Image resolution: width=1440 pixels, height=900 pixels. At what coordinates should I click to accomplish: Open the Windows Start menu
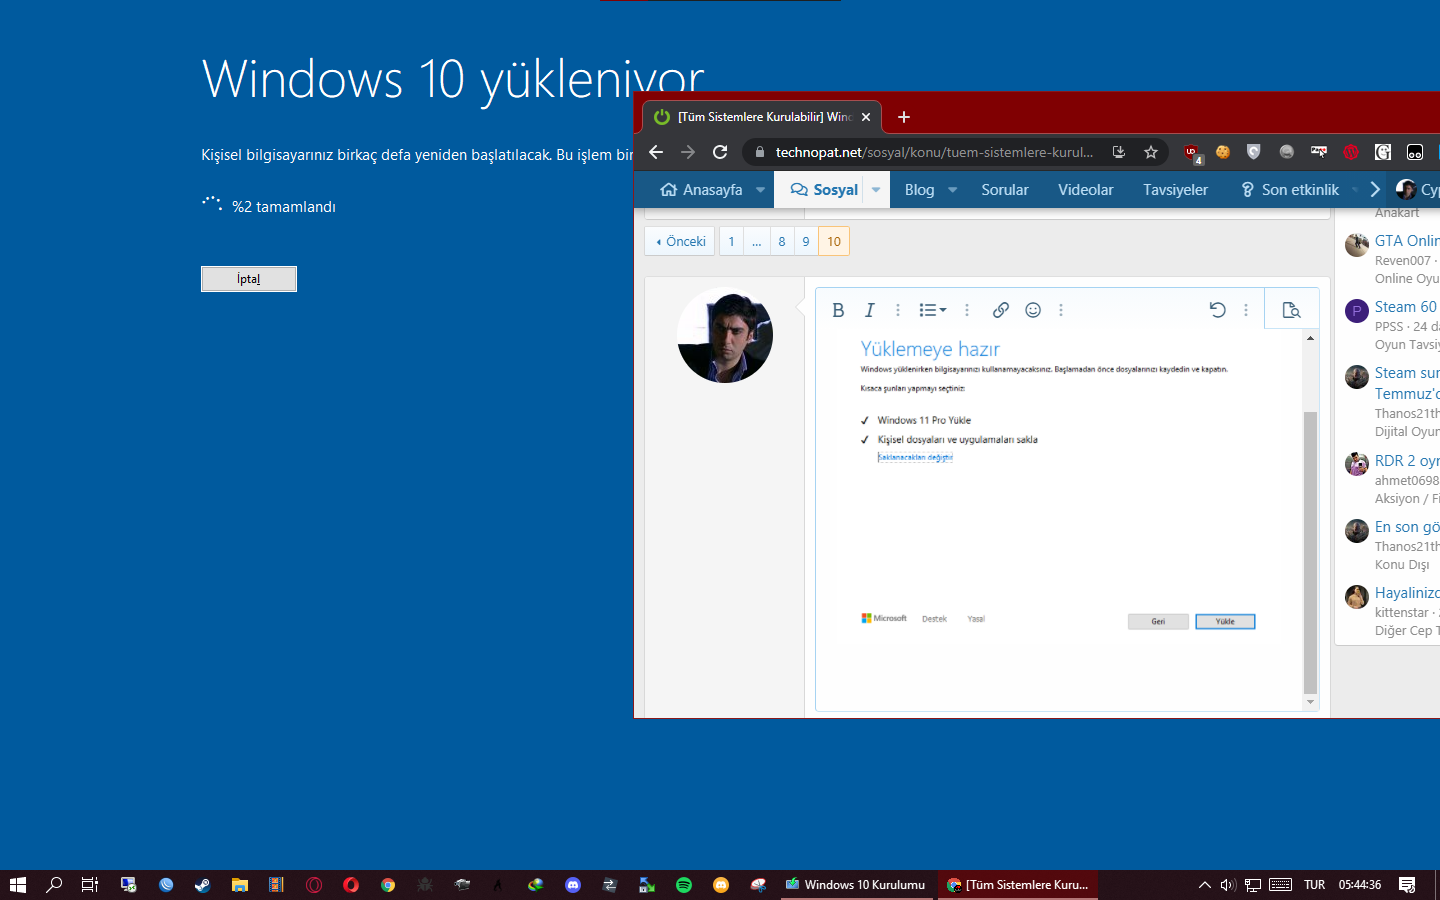point(18,885)
